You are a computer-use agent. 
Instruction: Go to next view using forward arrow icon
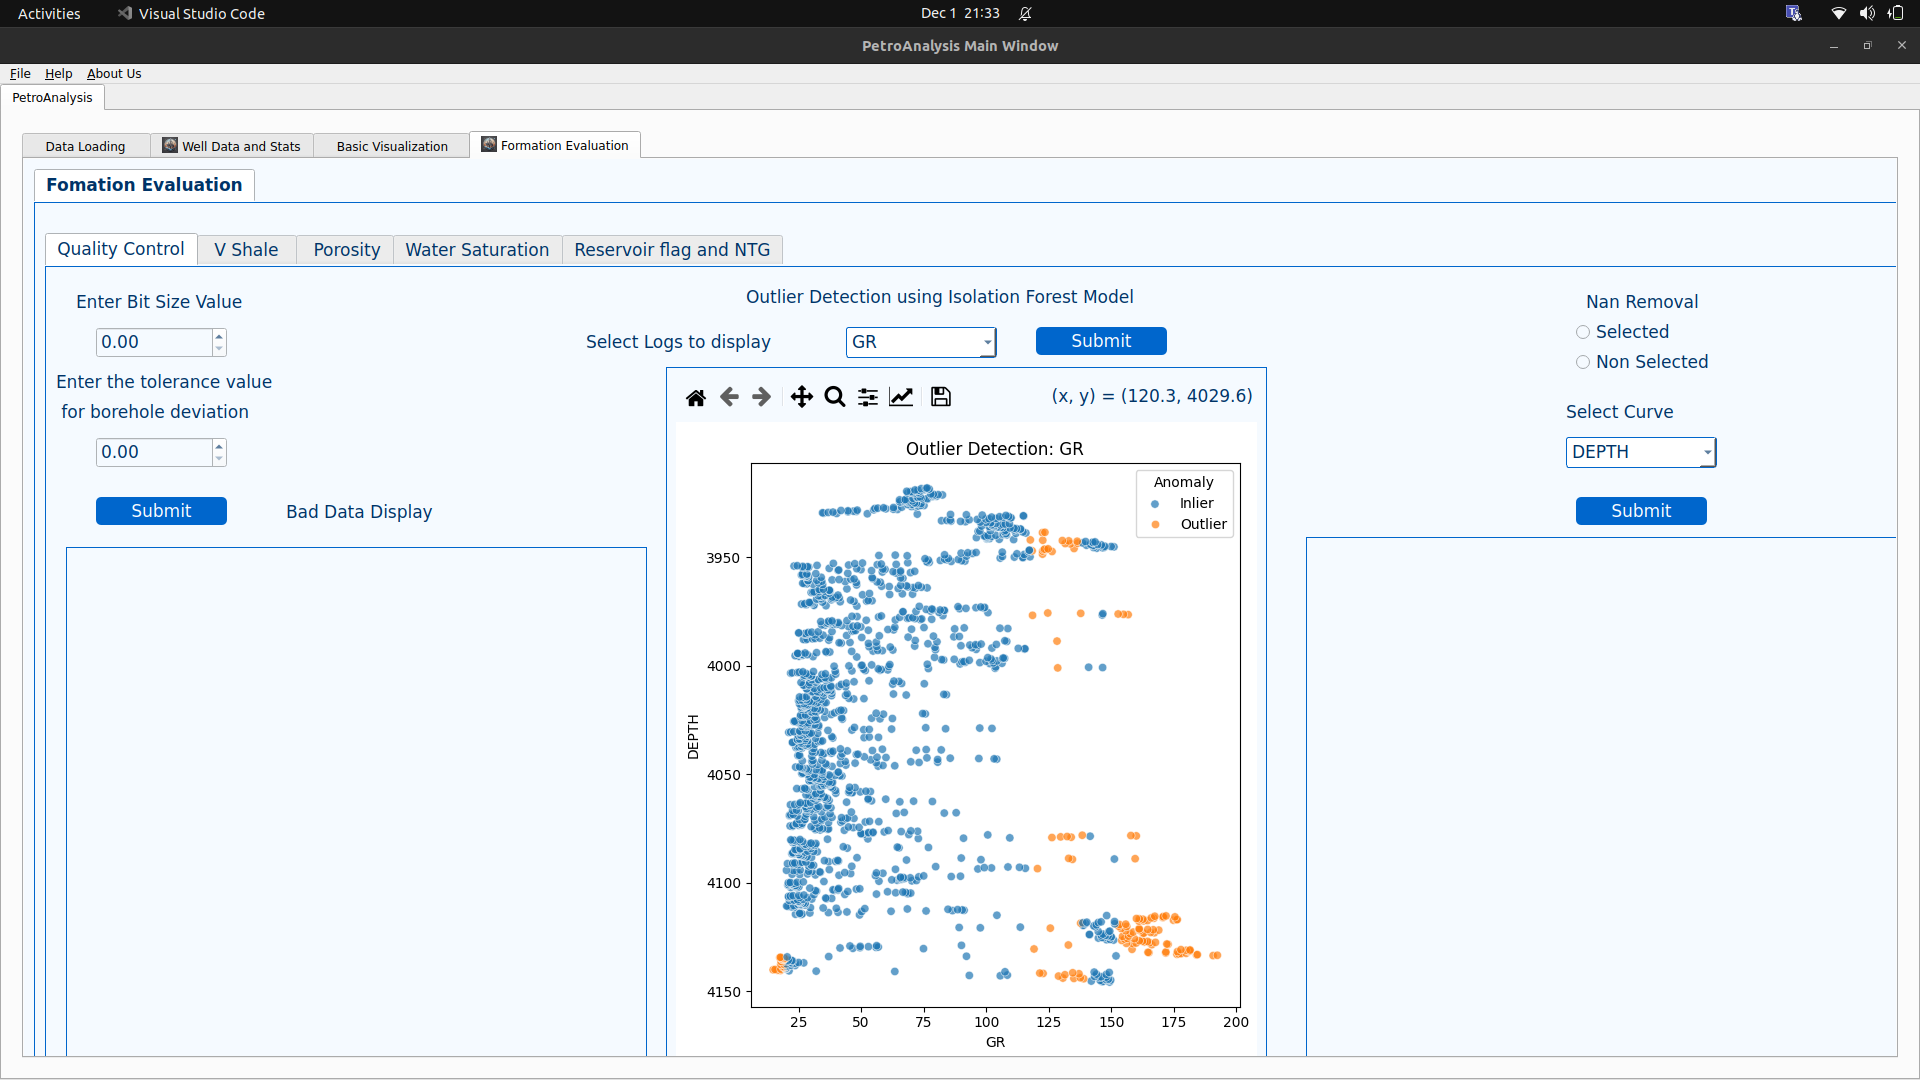tap(761, 396)
